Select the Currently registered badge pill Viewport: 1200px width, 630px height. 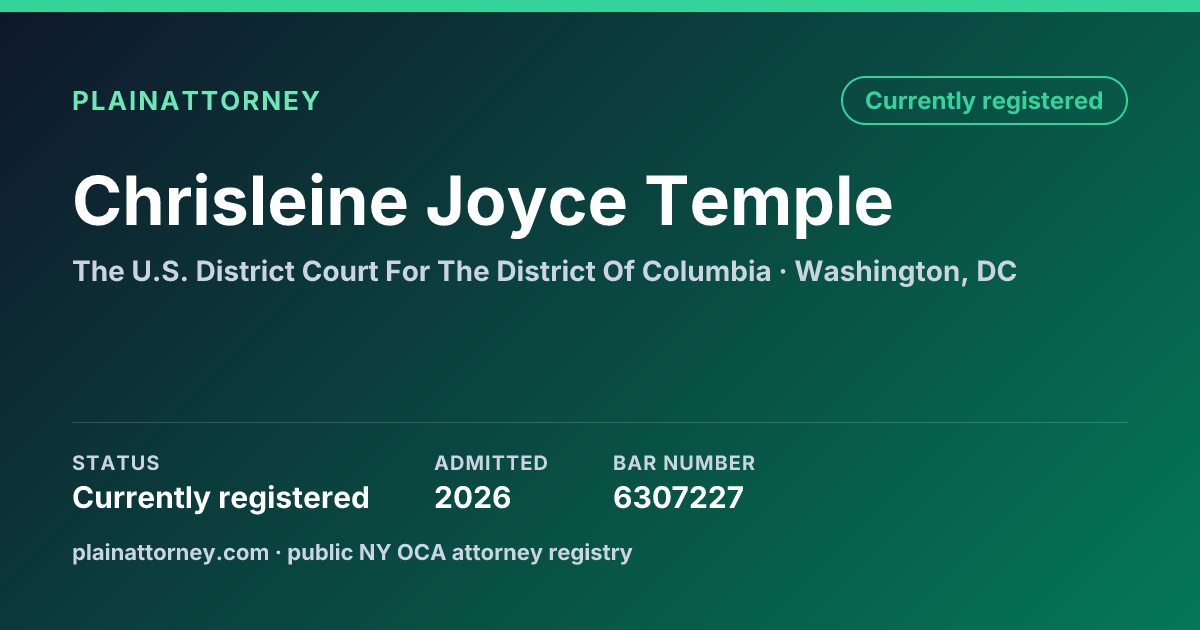coord(984,101)
